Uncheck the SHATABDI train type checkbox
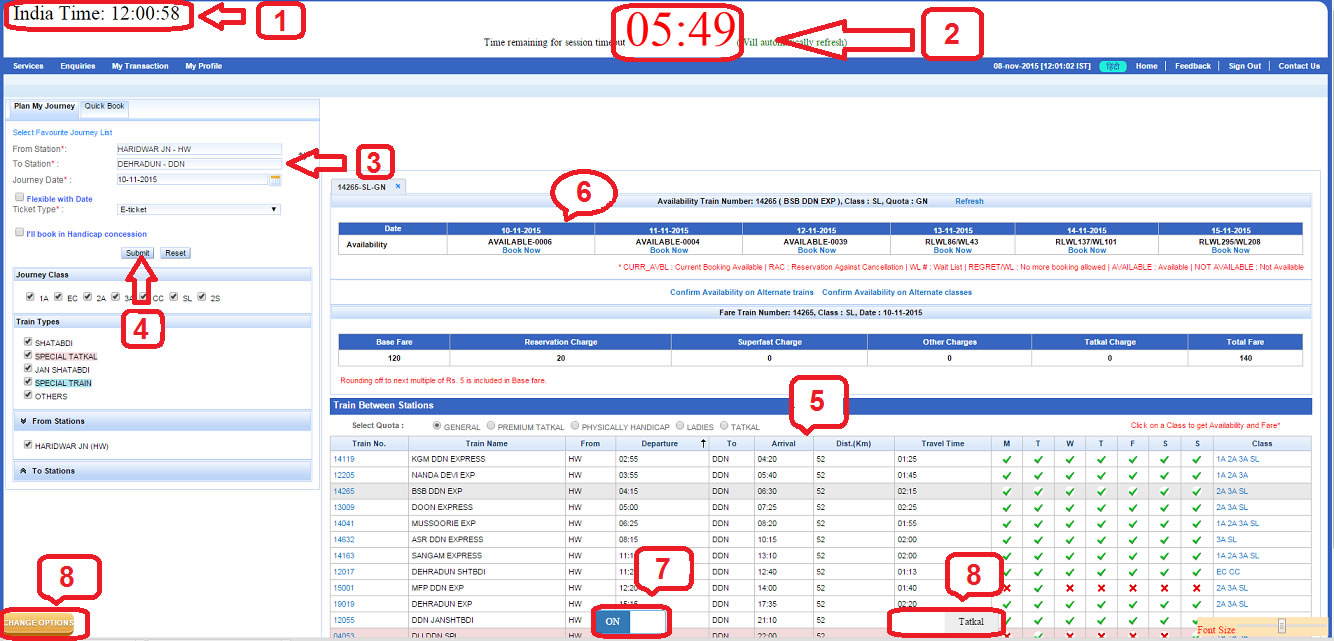This screenshot has width=1334, height=641. point(28,342)
